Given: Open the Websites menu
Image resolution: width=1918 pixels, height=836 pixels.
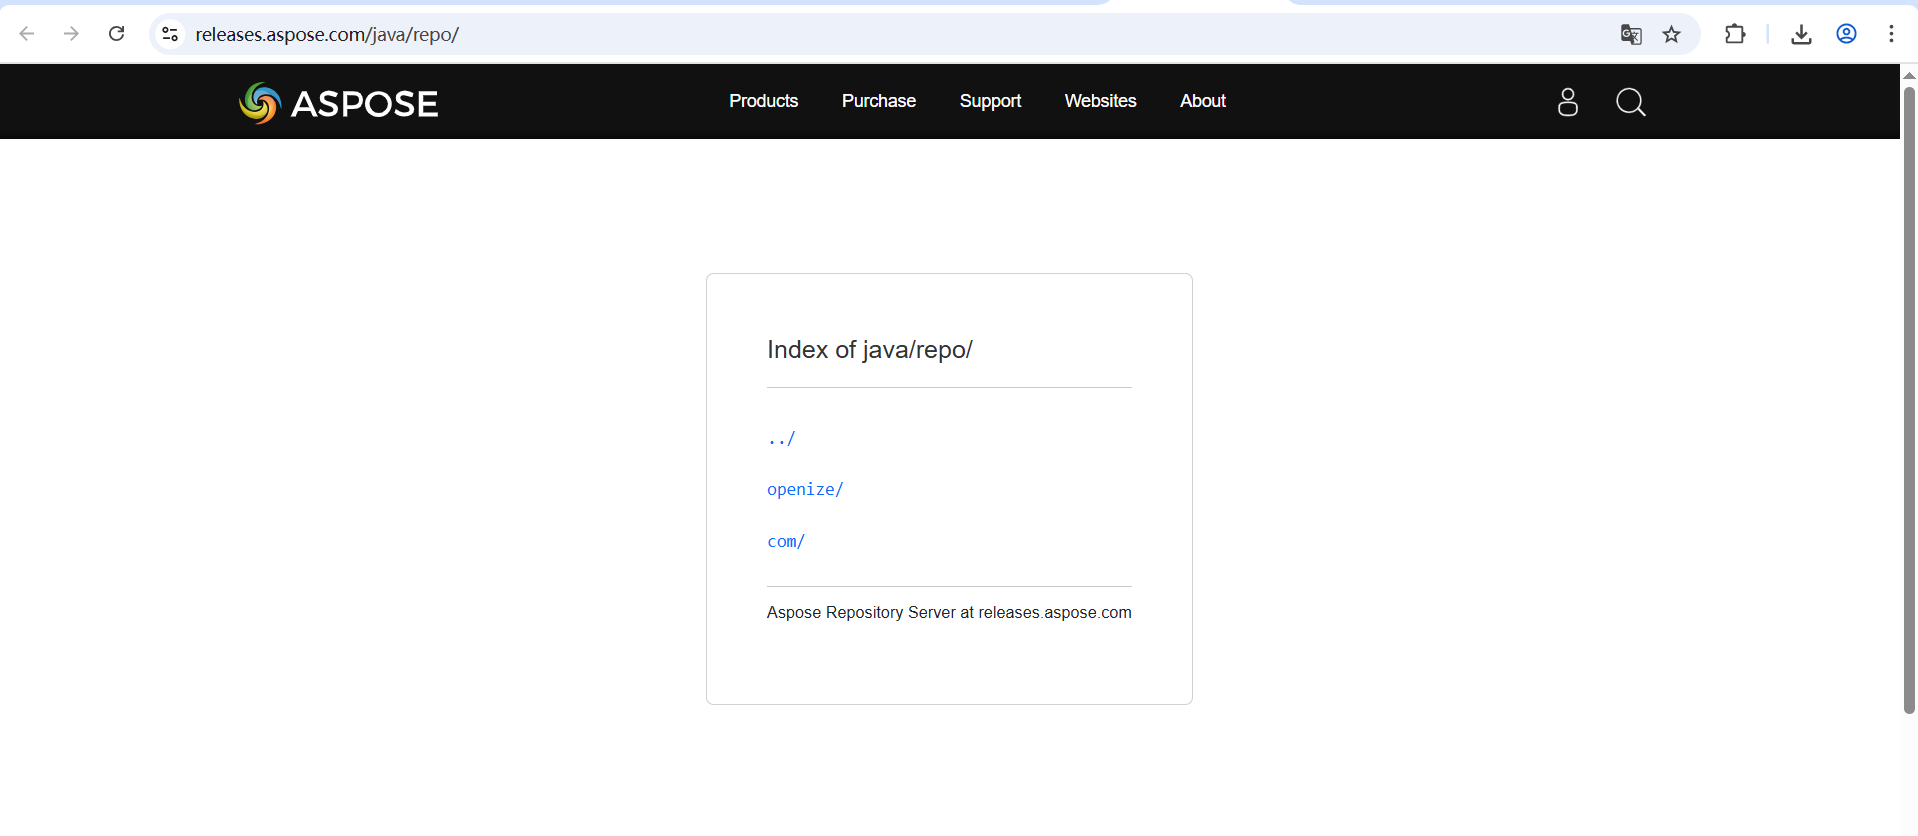Looking at the screenshot, I should click(x=1100, y=101).
